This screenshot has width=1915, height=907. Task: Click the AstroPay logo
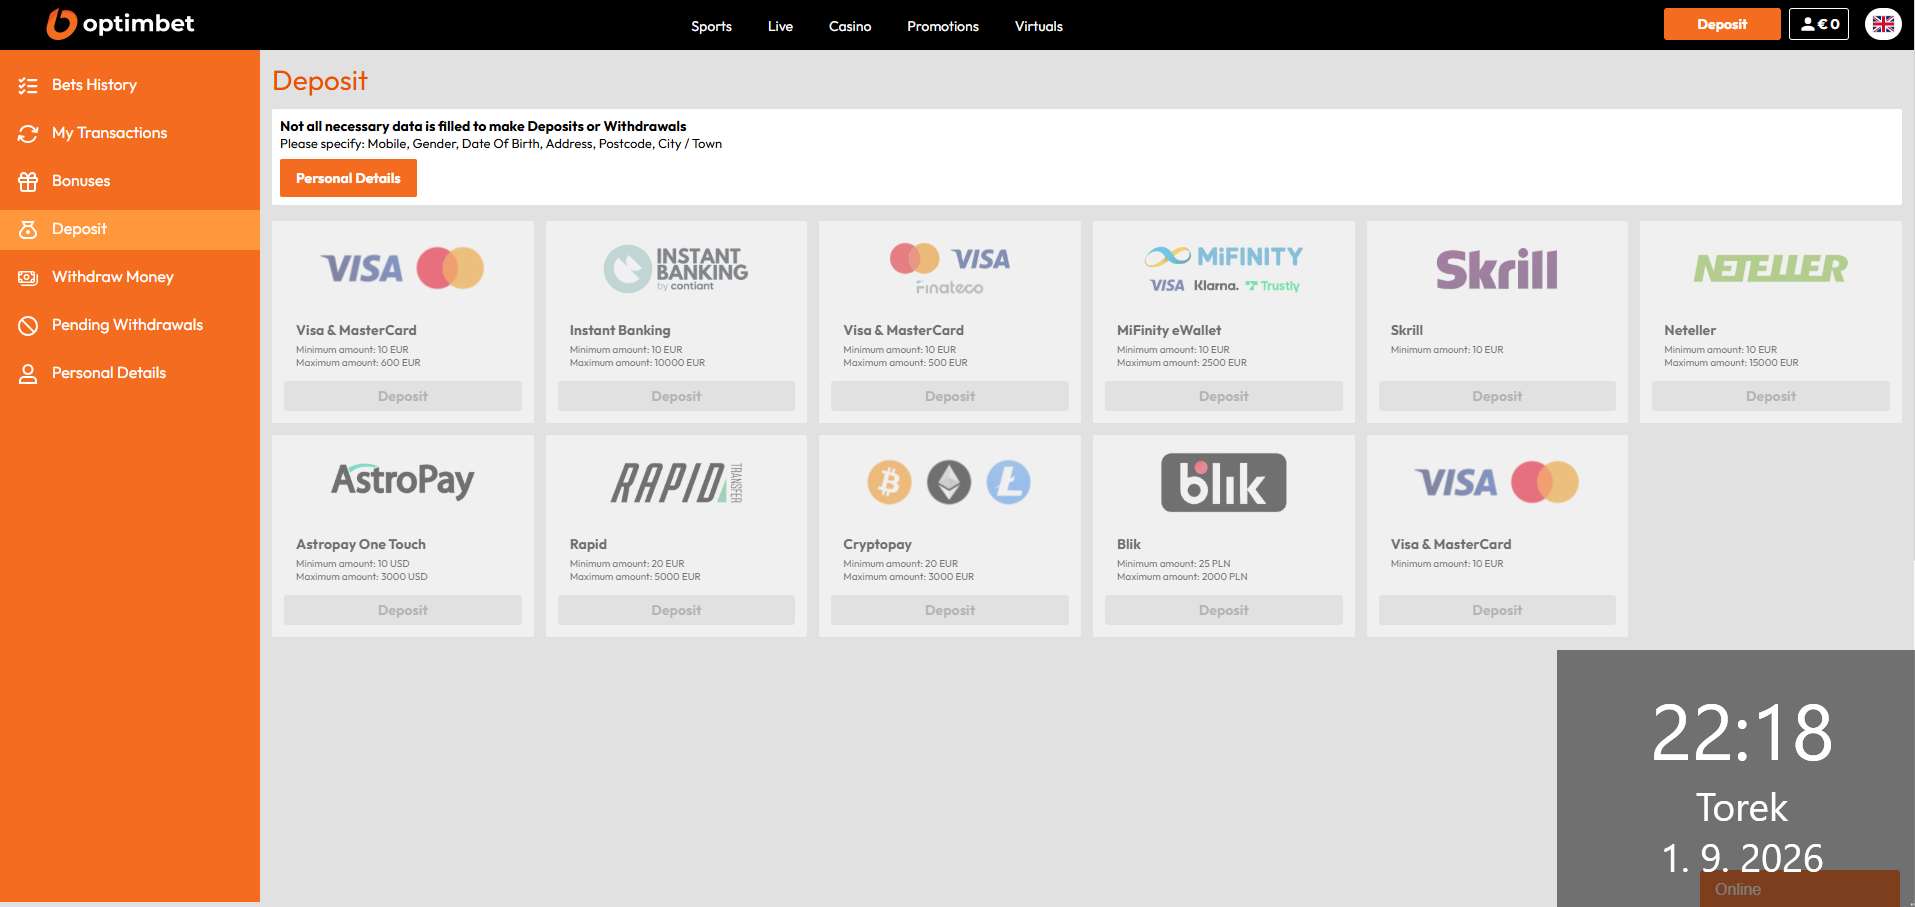(x=403, y=481)
